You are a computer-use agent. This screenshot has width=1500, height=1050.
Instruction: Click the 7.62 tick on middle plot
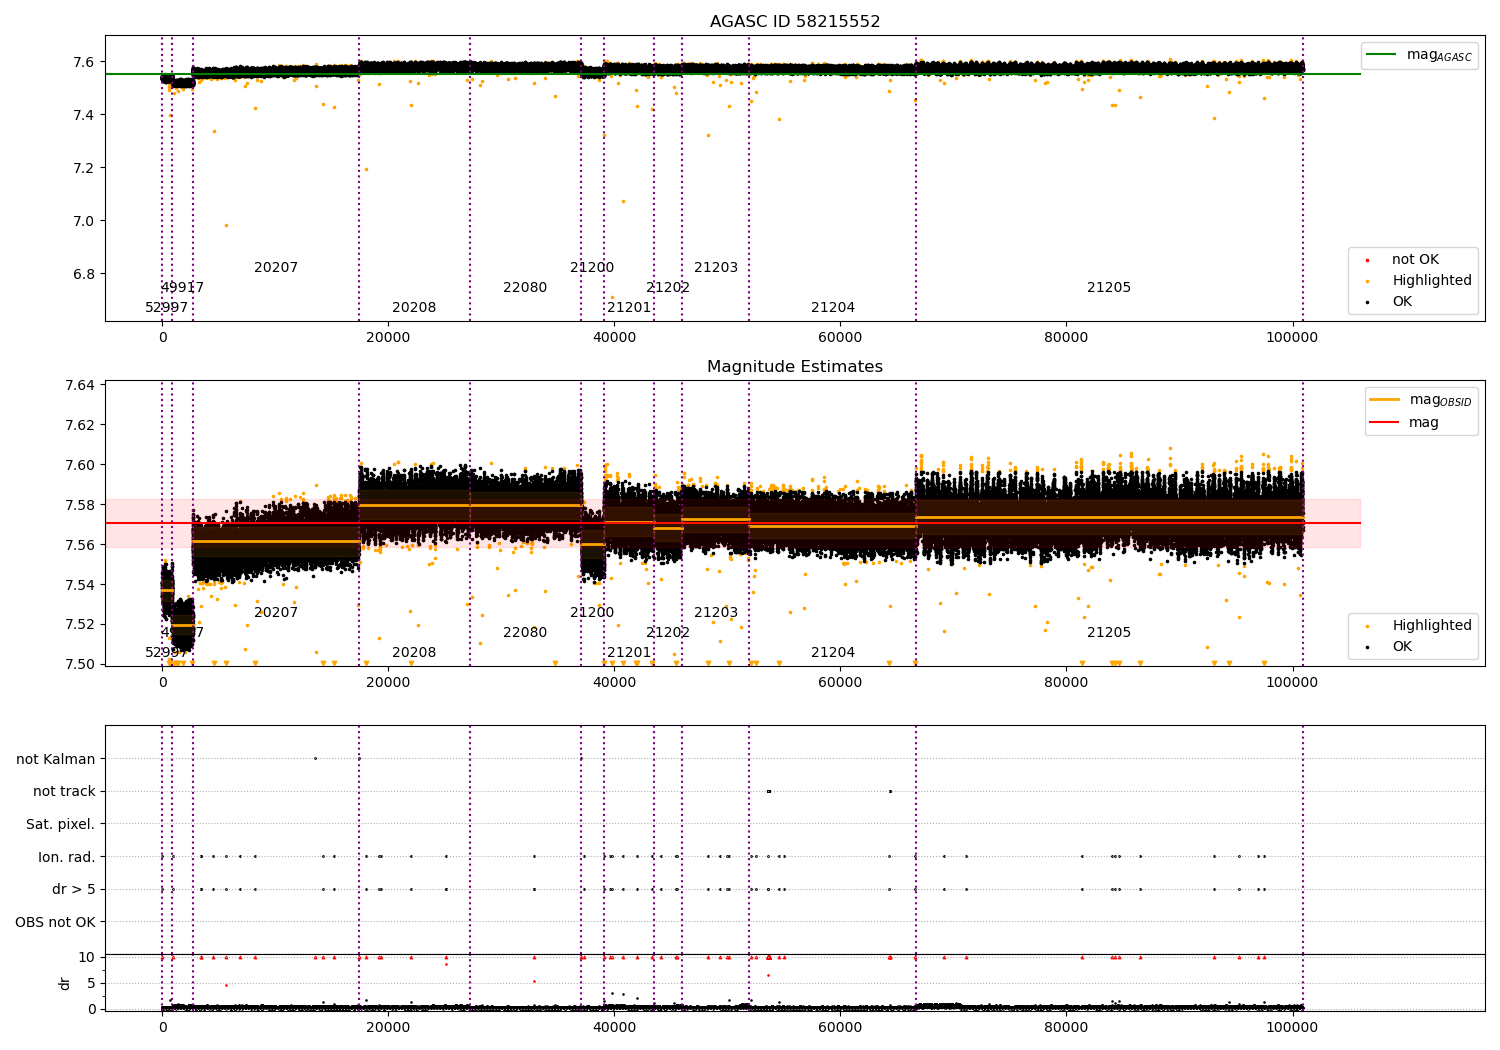80,425
